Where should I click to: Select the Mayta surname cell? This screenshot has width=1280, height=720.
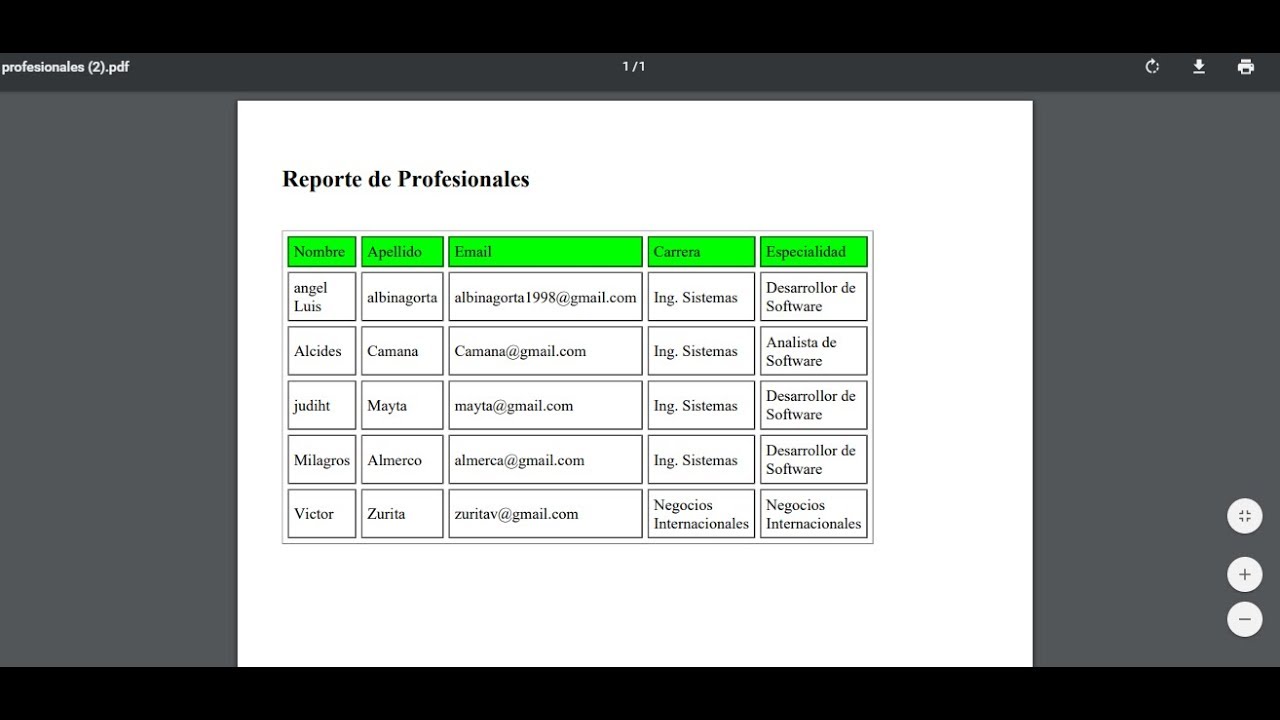pyautogui.click(x=402, y=405)
